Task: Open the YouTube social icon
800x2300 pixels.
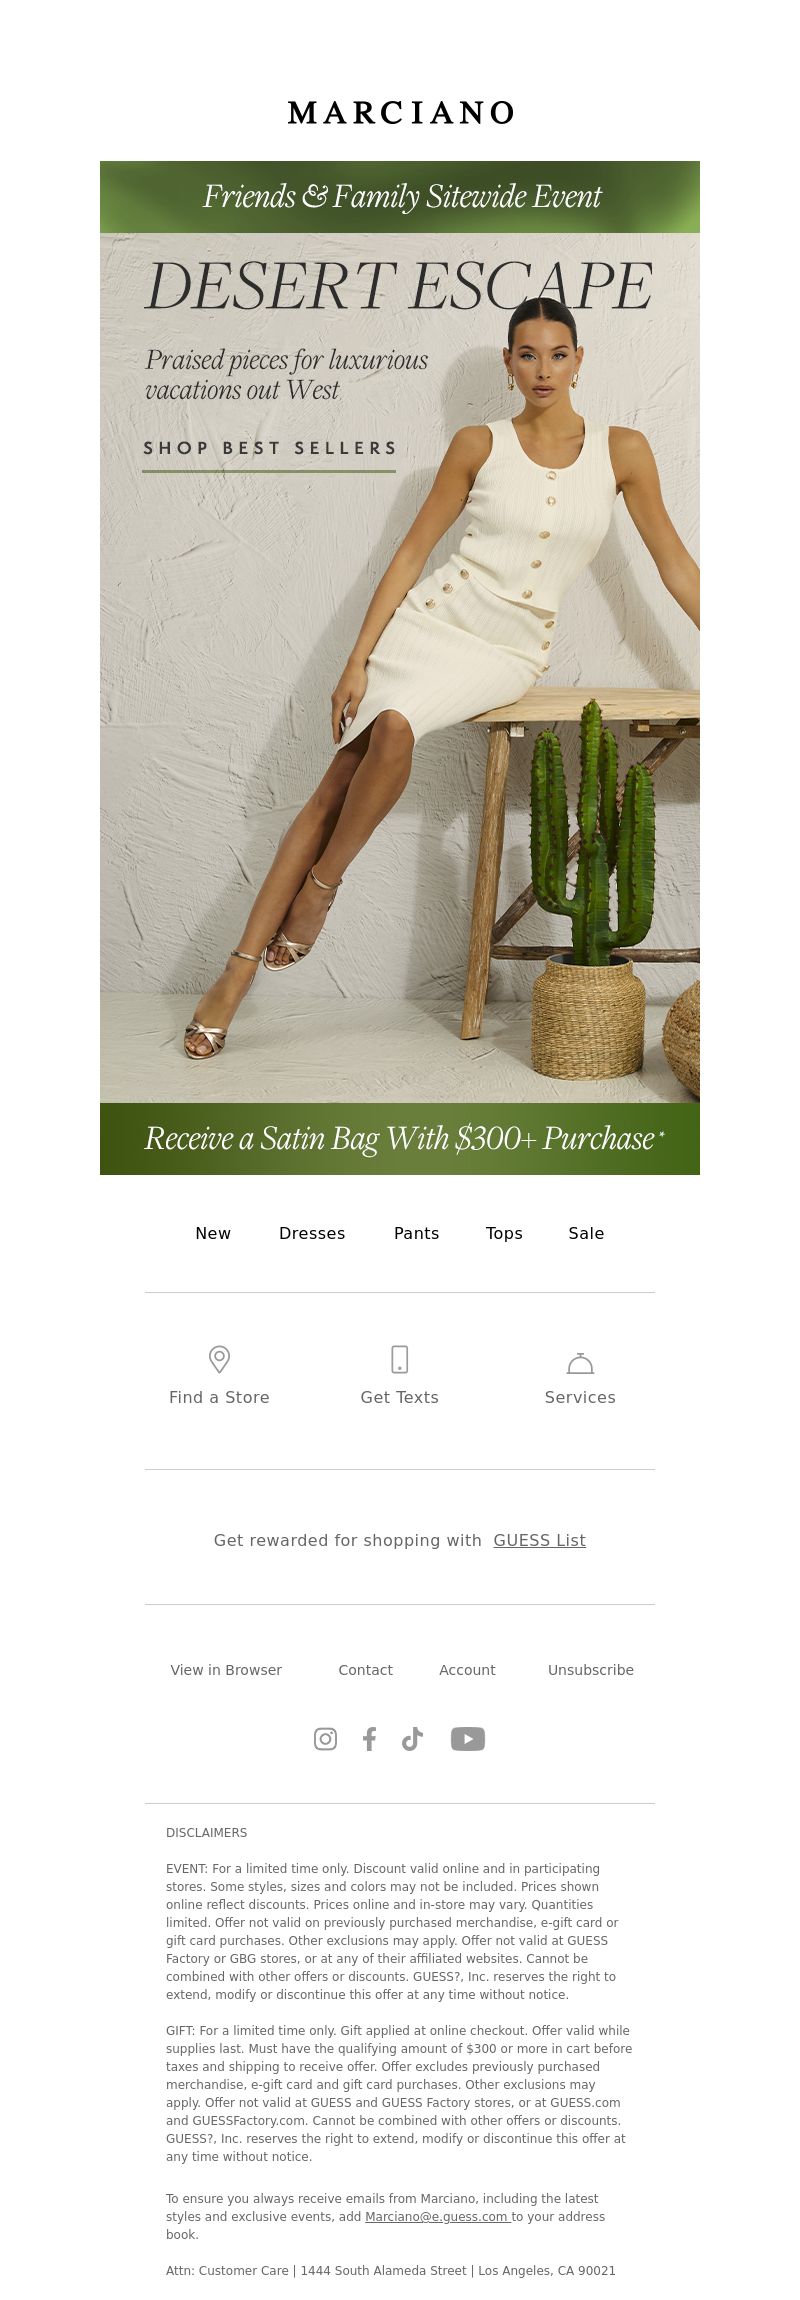Action: (x=468, y=1739)
